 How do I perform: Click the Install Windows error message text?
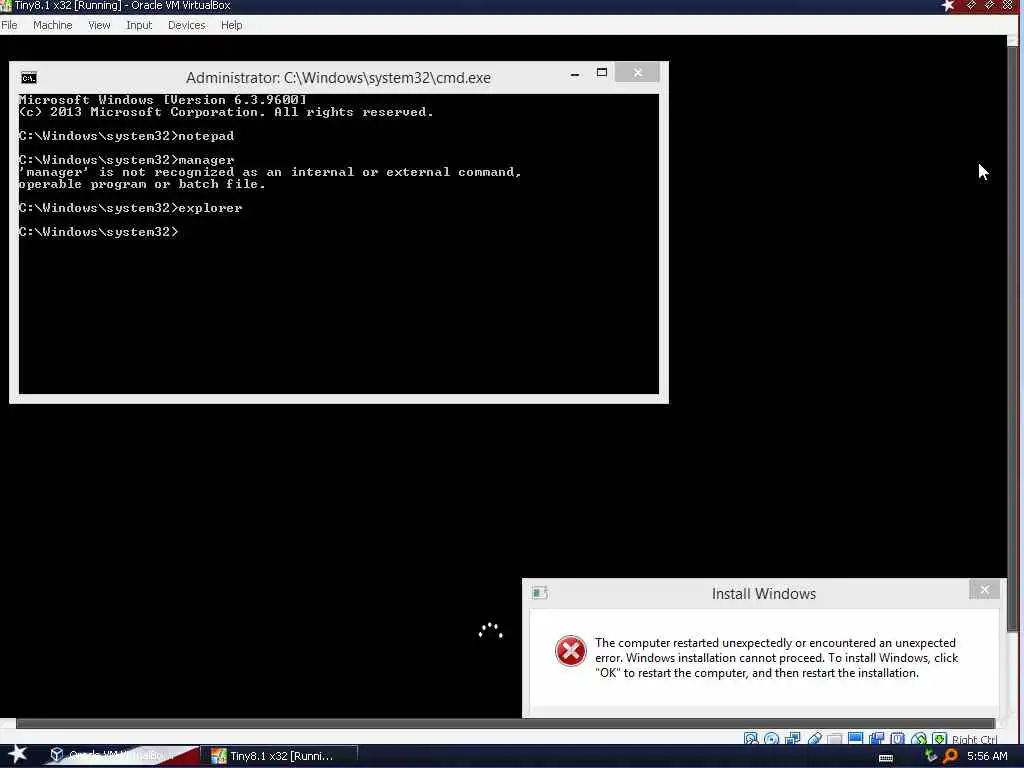point(776,658)
